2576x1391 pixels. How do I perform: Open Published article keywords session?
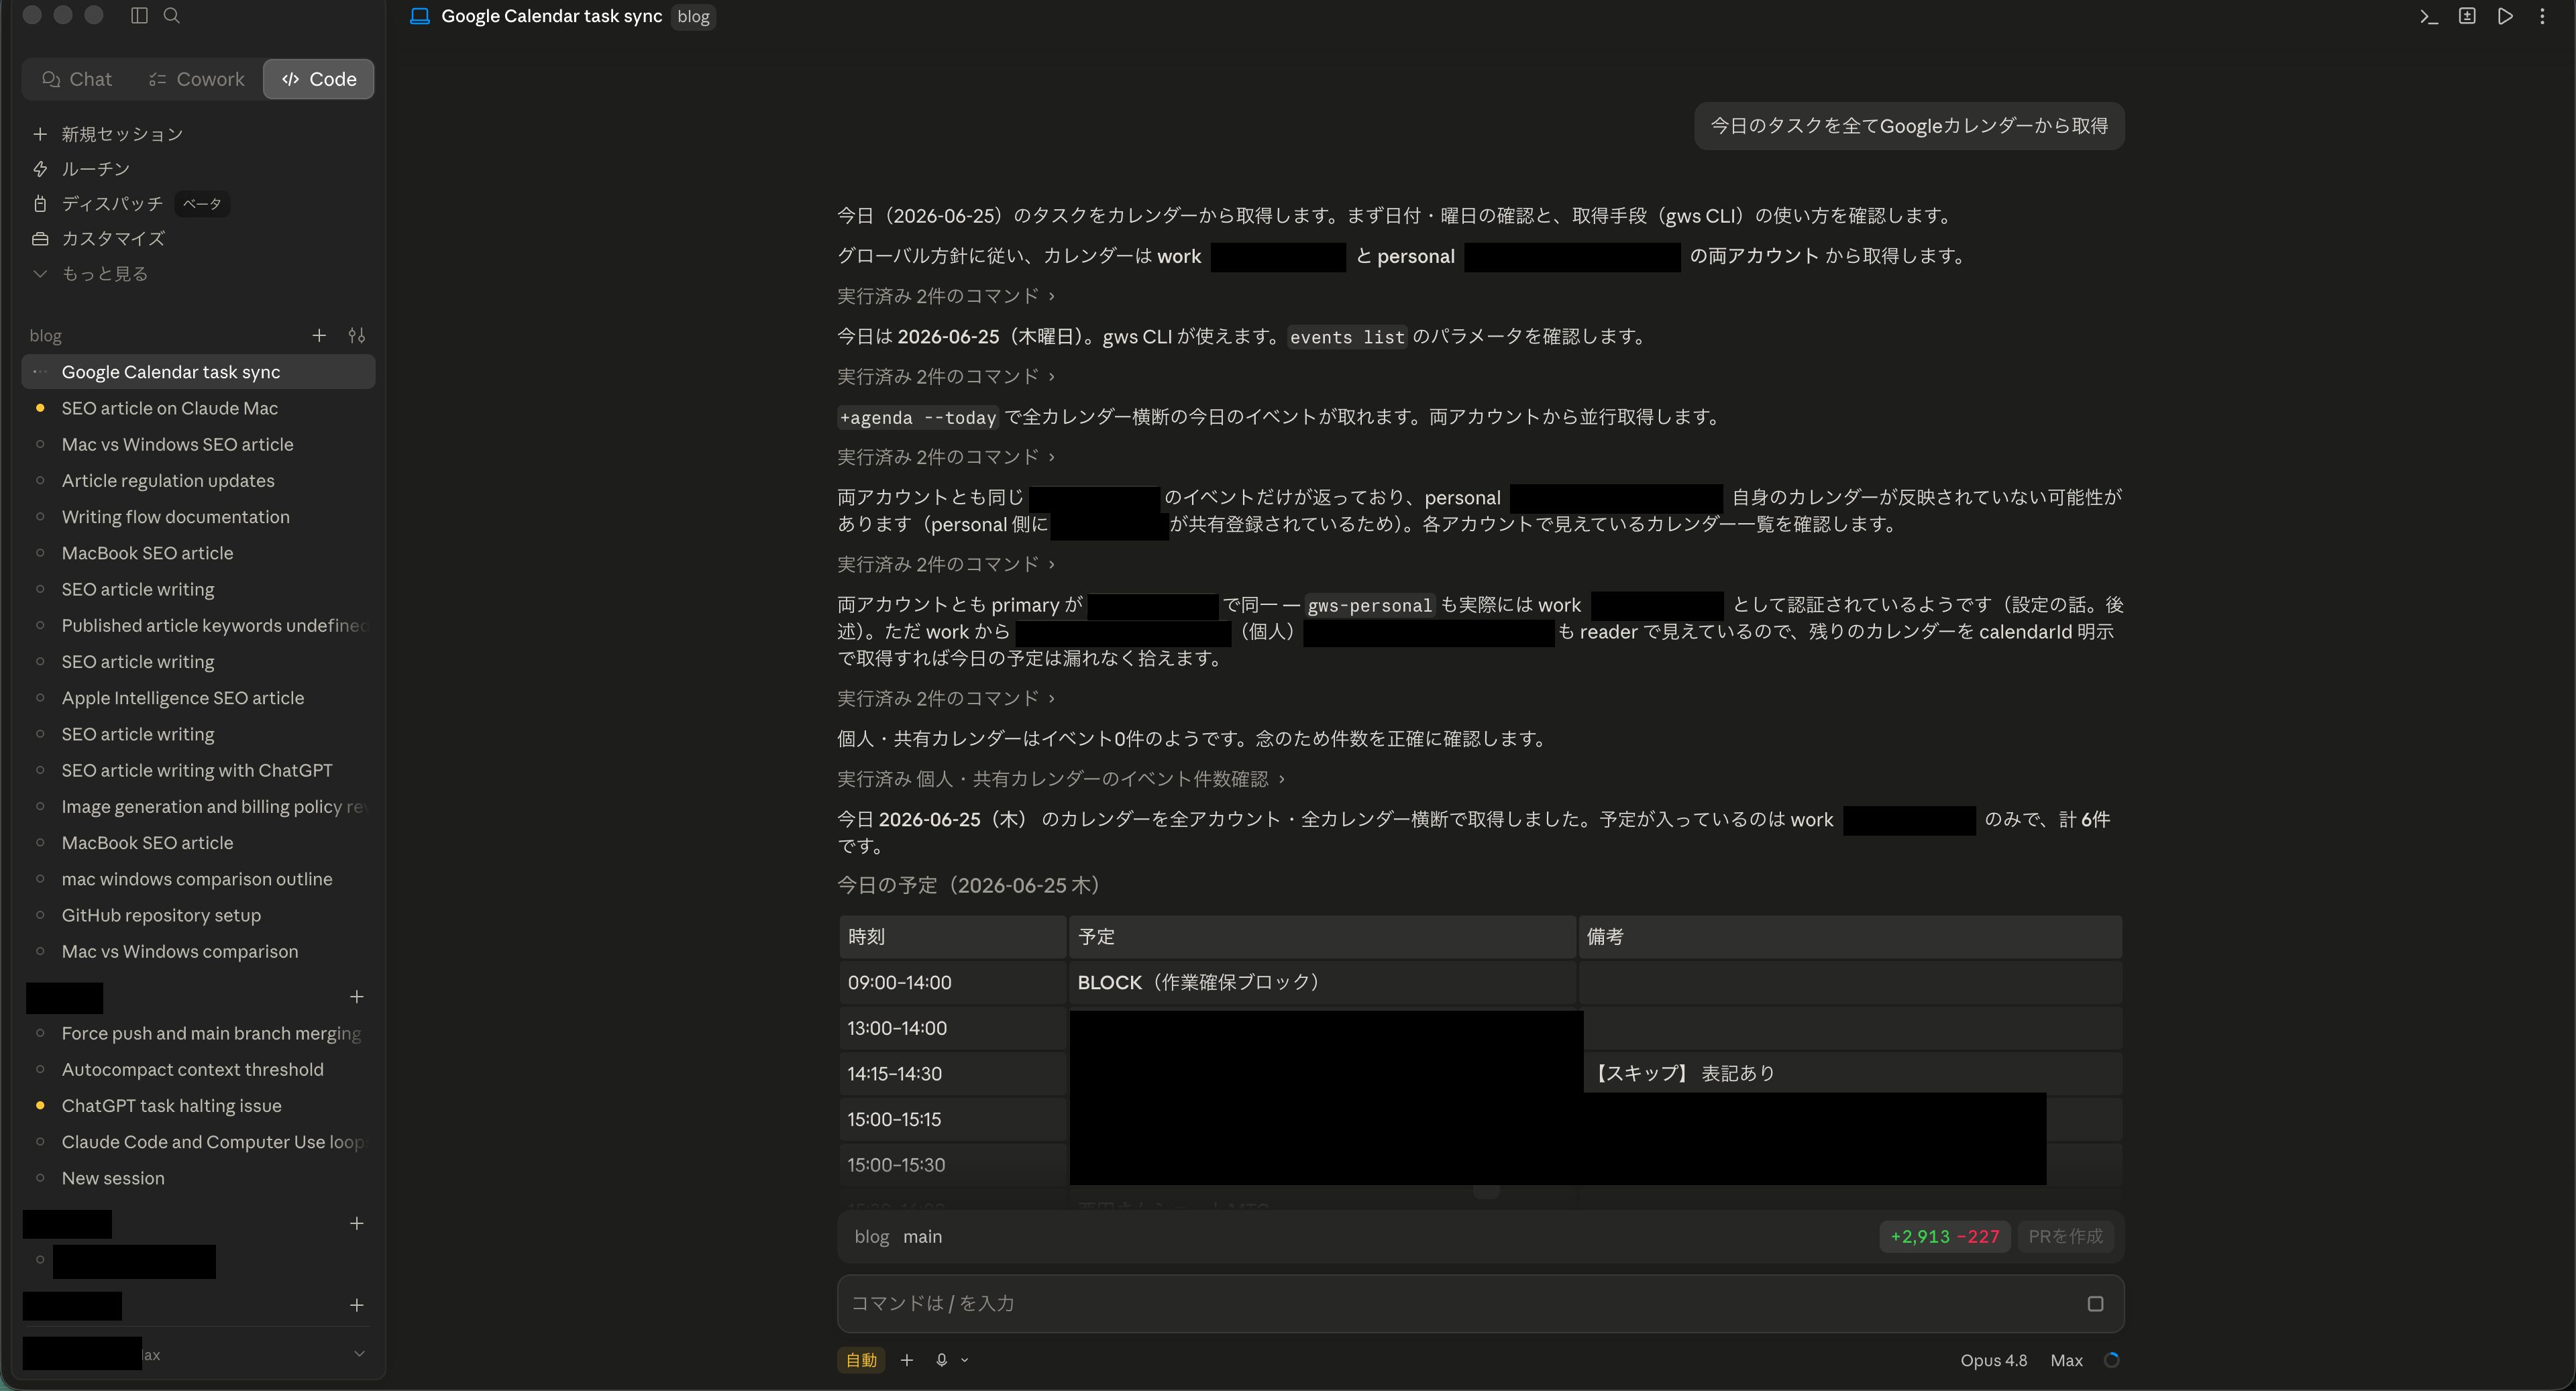tap(199, 626)
